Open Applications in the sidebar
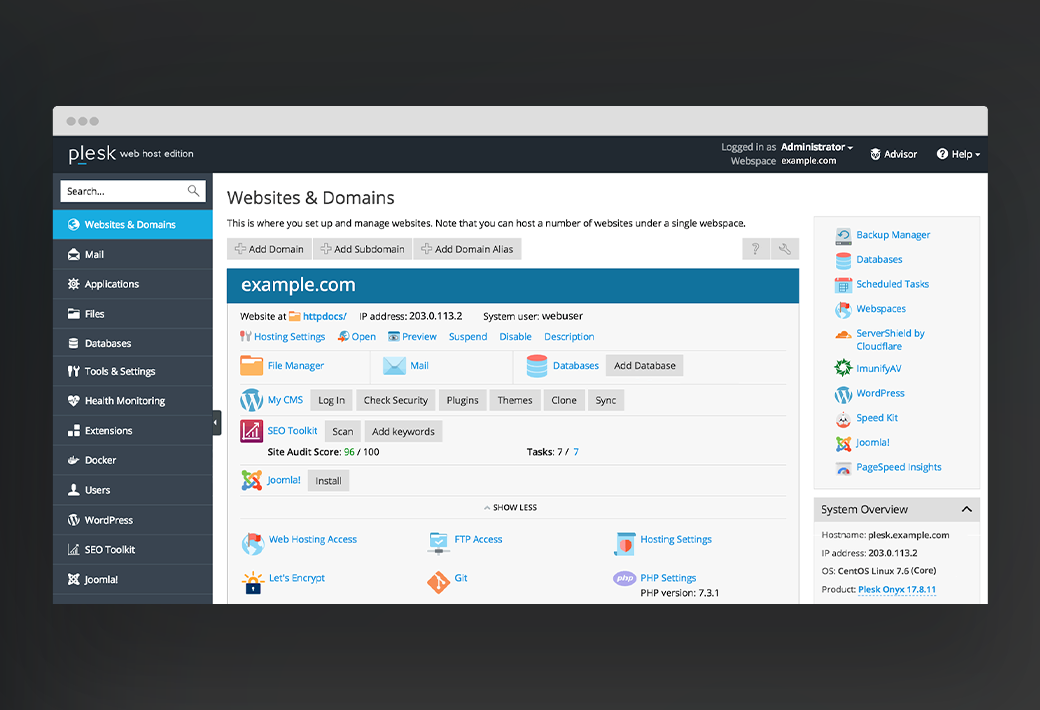The image size is (1040, 710). coord(133,284)
